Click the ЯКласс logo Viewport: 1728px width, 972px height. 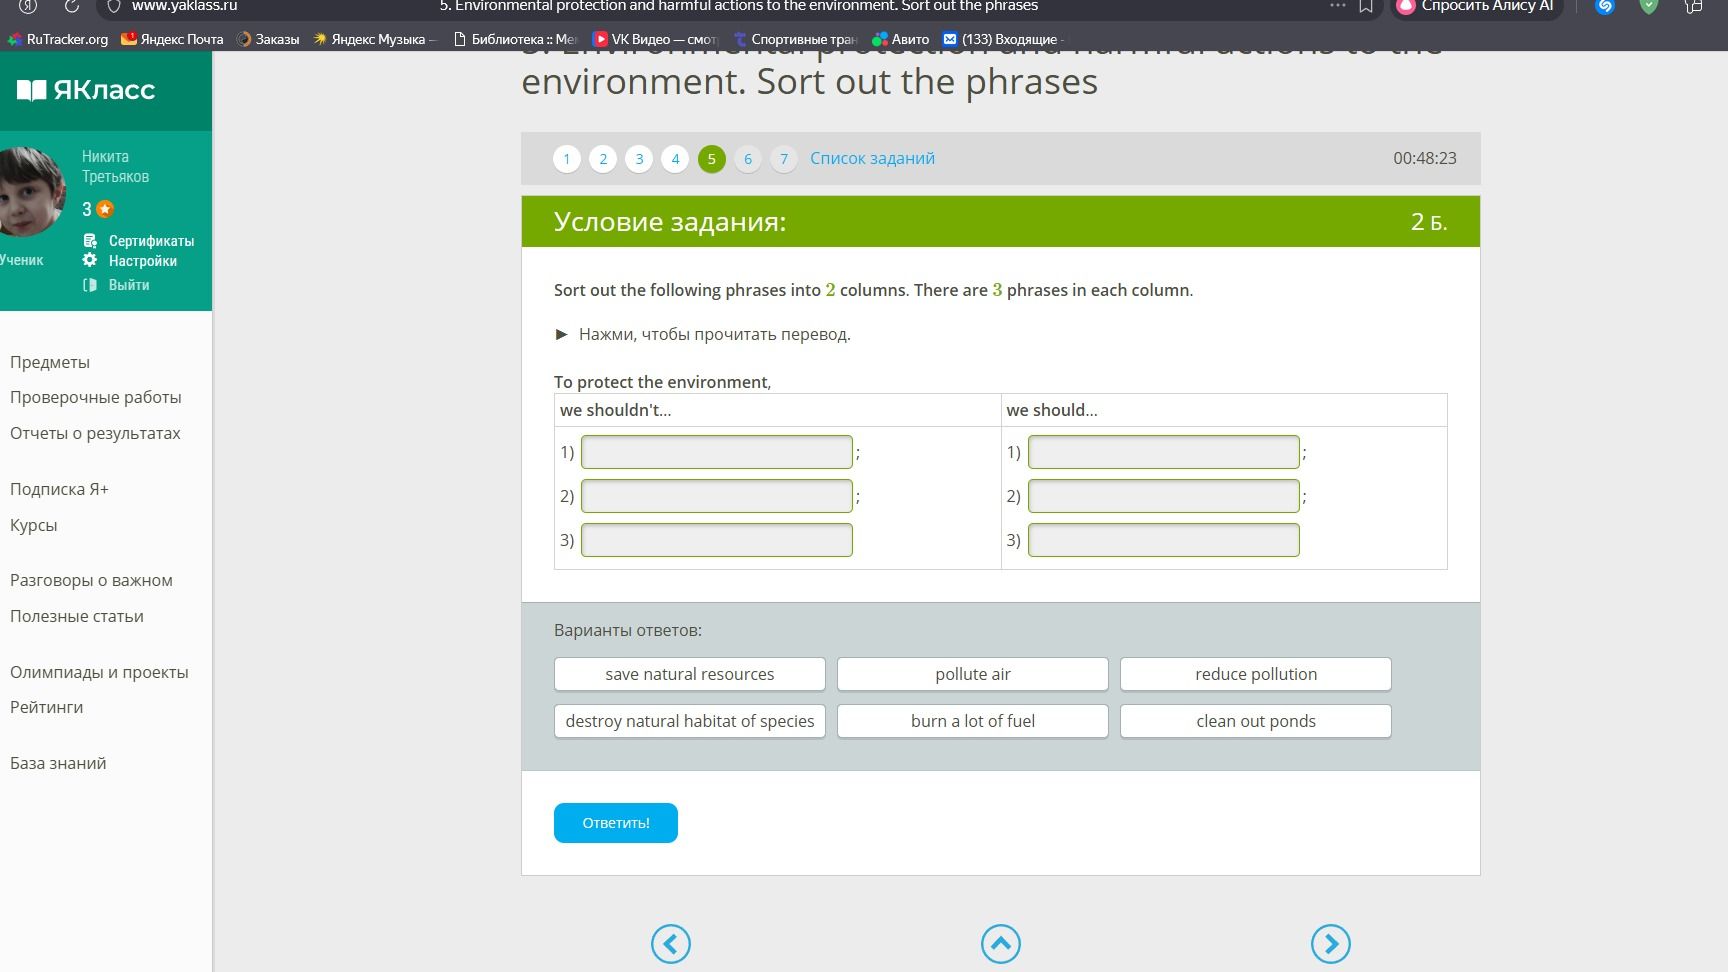coord(86,90)
